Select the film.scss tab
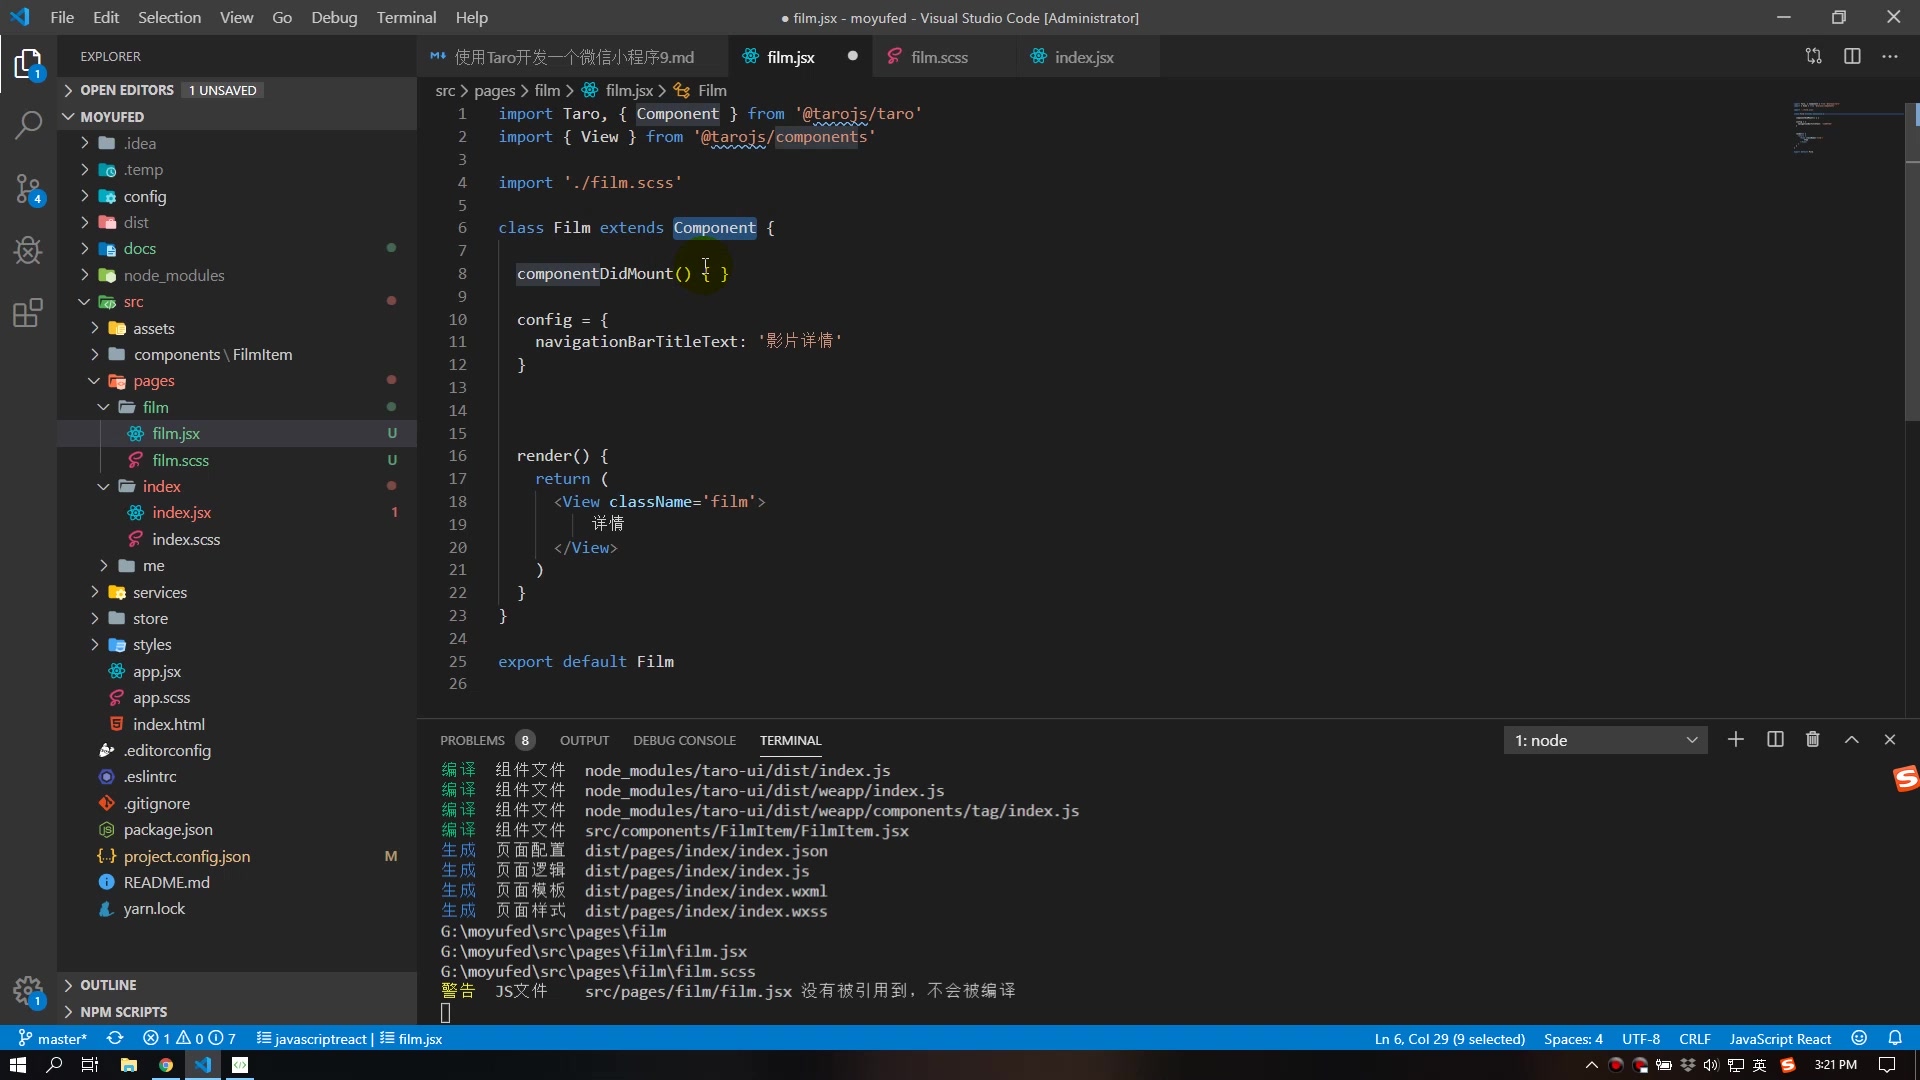1920x1080 pixels. point(940,57)
